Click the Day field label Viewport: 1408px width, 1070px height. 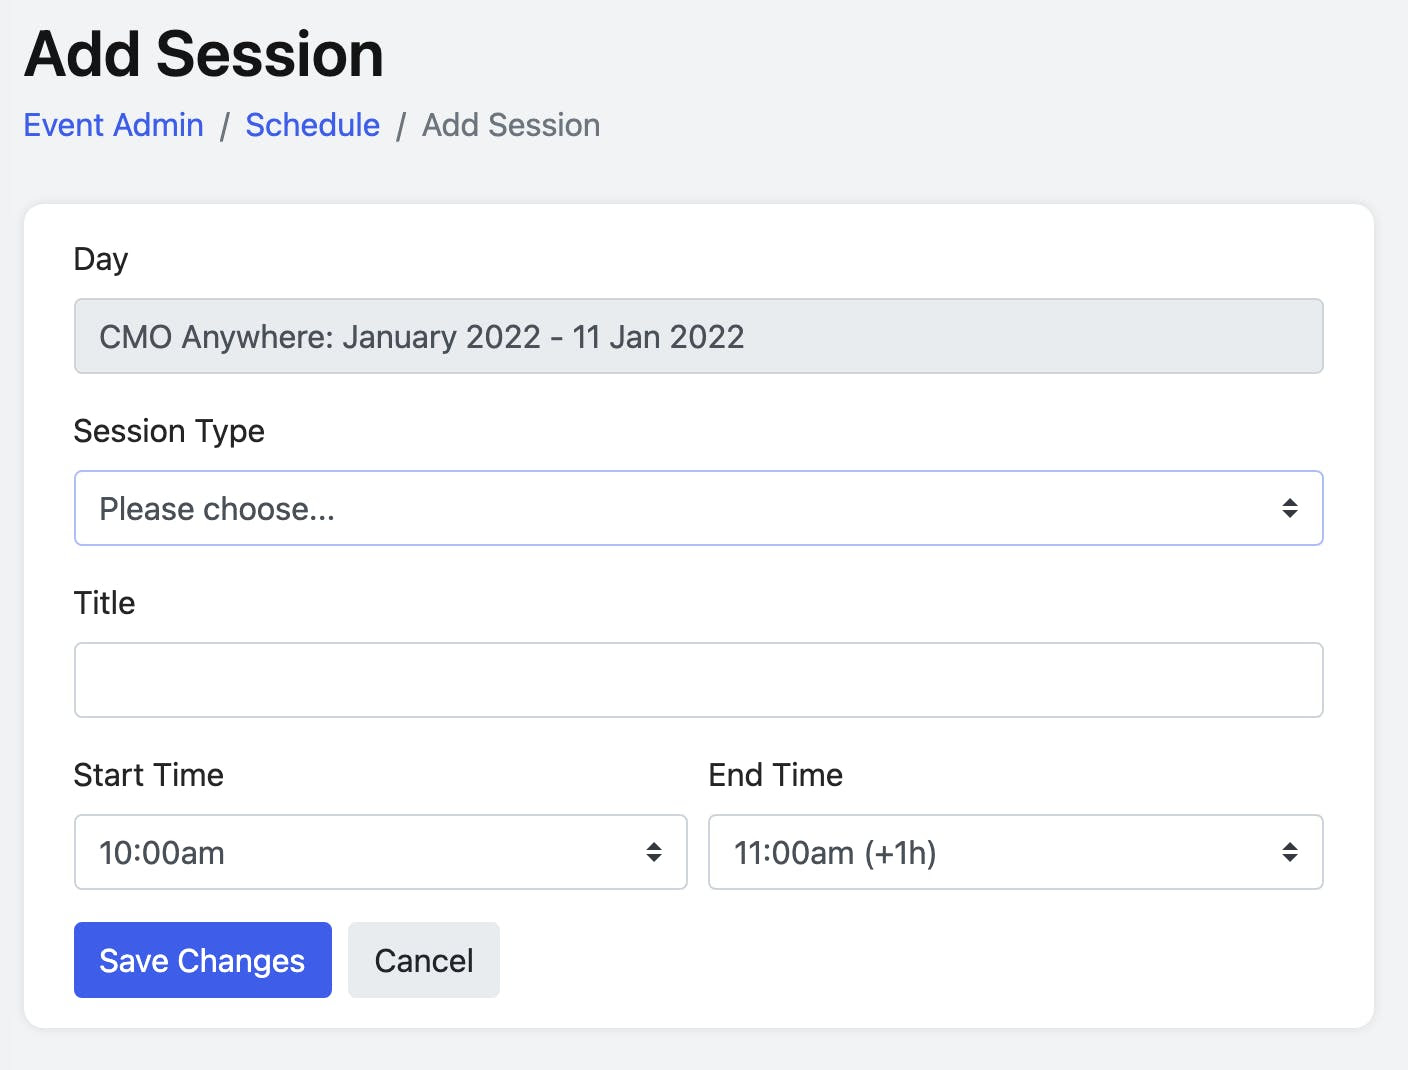[99, 258]
